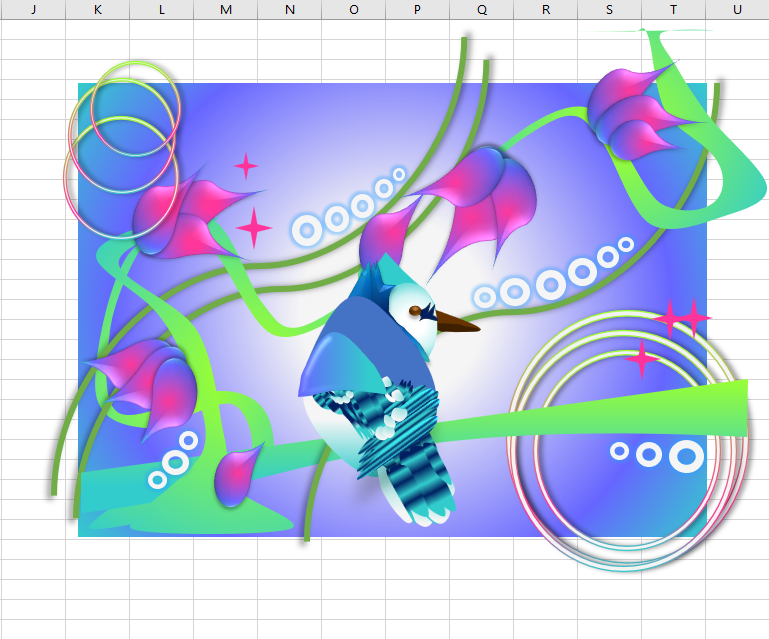Screen dimensions: 769x639
Task: Select column R header
Action: (545, 9)
